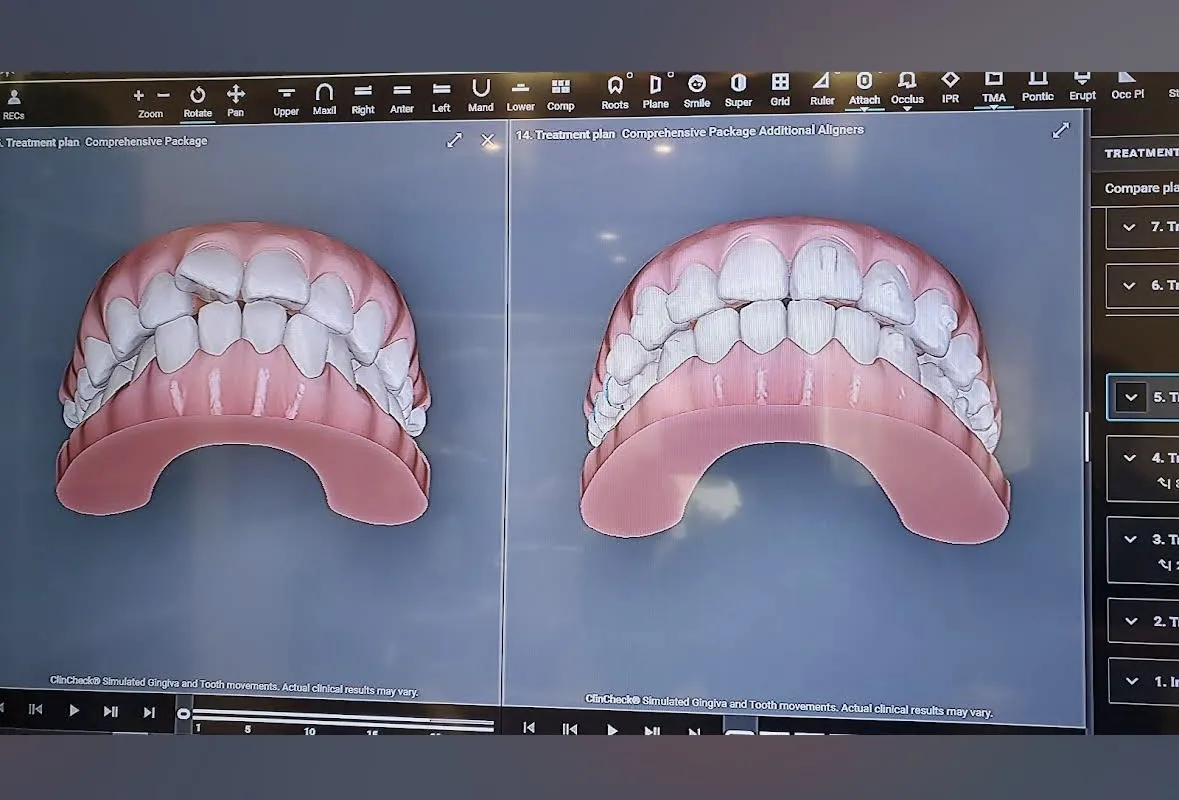The height and width of the screenshot is (800, 1179).
Task: Toggle Superimposition view
Action: point(738,88)
